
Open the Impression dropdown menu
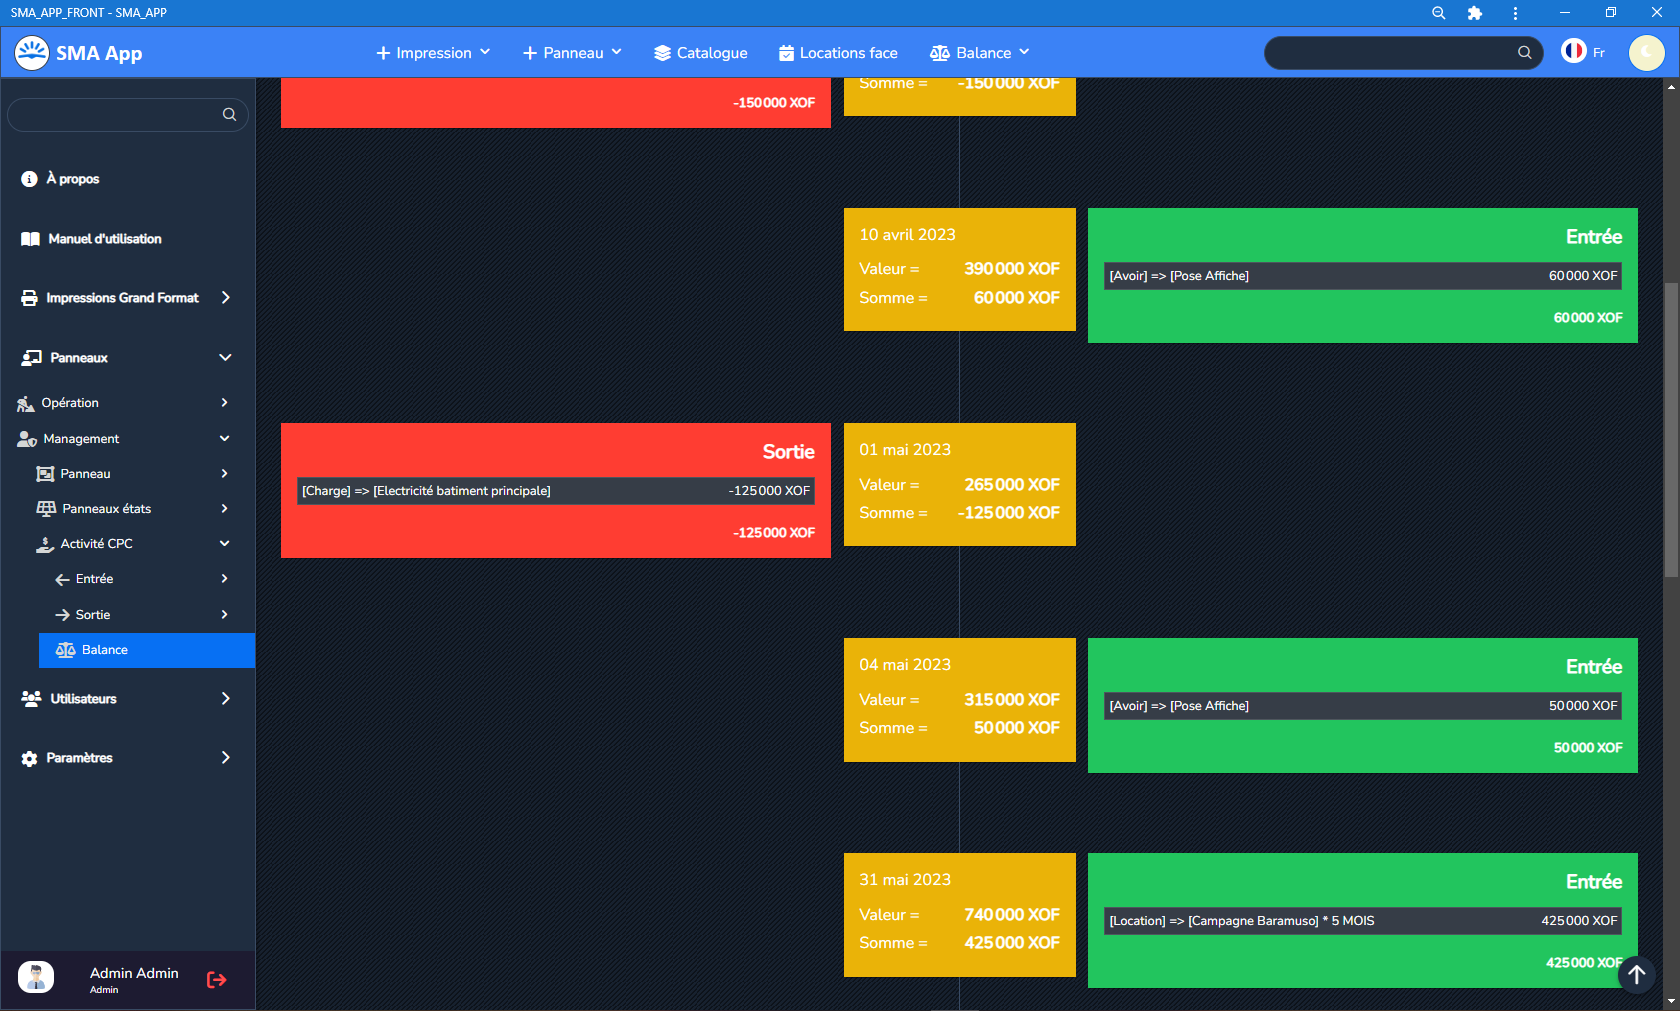433,53
